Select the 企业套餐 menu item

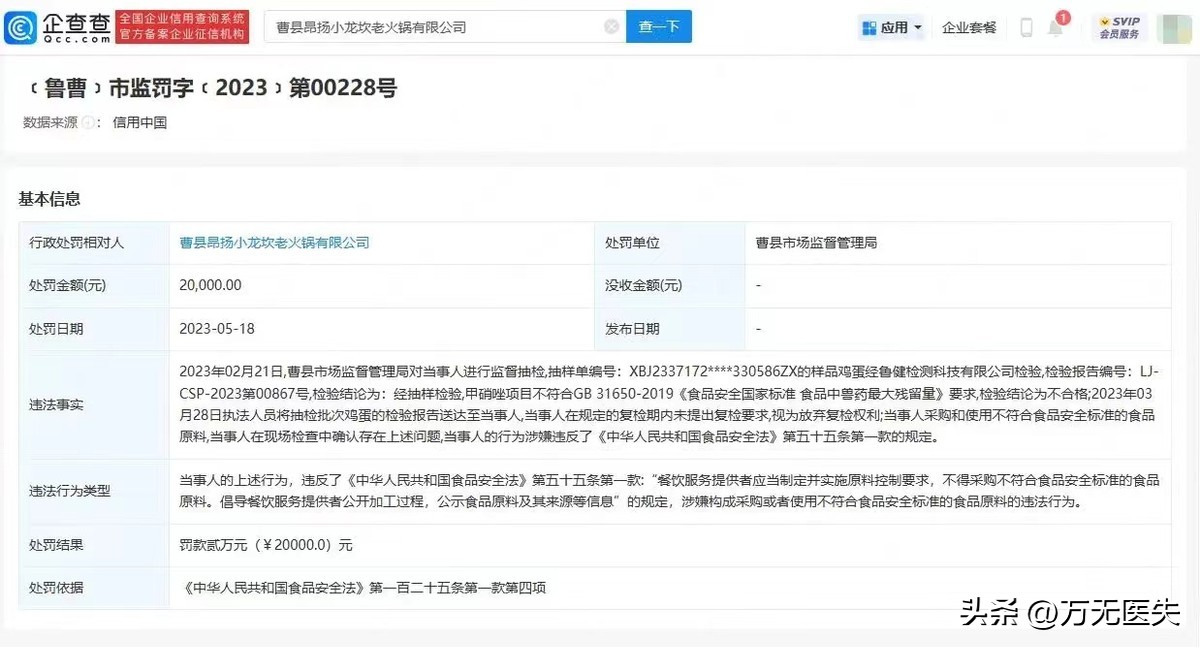[x=968, y=27]
